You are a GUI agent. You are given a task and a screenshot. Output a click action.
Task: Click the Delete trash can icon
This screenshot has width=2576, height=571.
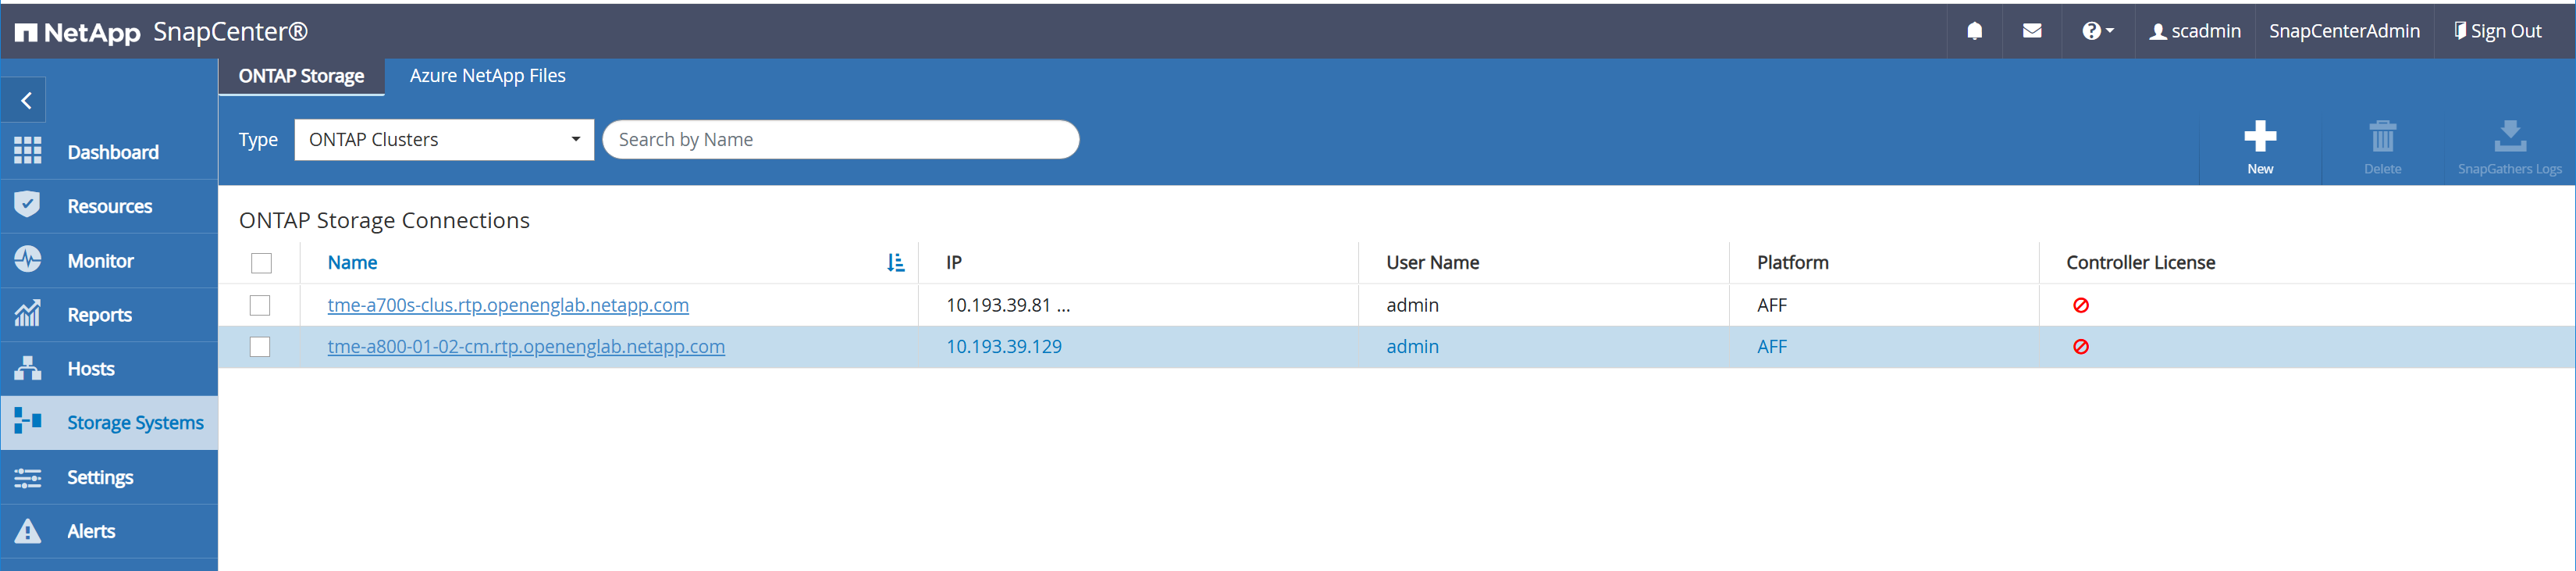2383,137
